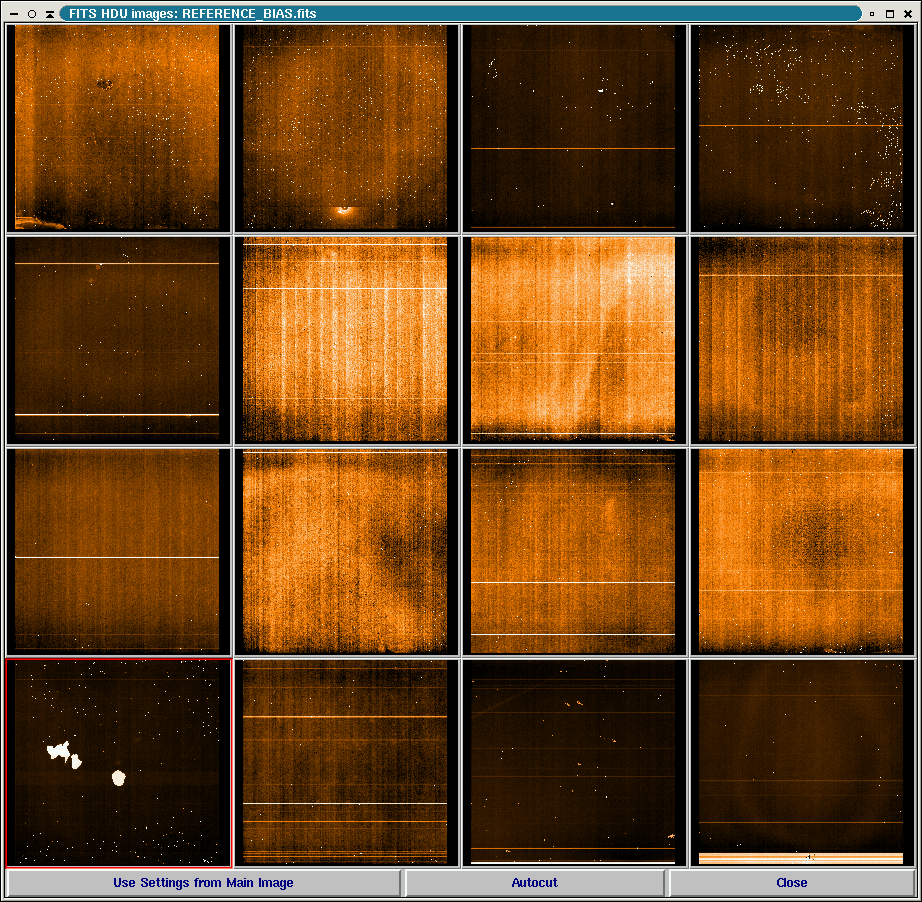Click the Autocut button

click(x=534, y=883)
